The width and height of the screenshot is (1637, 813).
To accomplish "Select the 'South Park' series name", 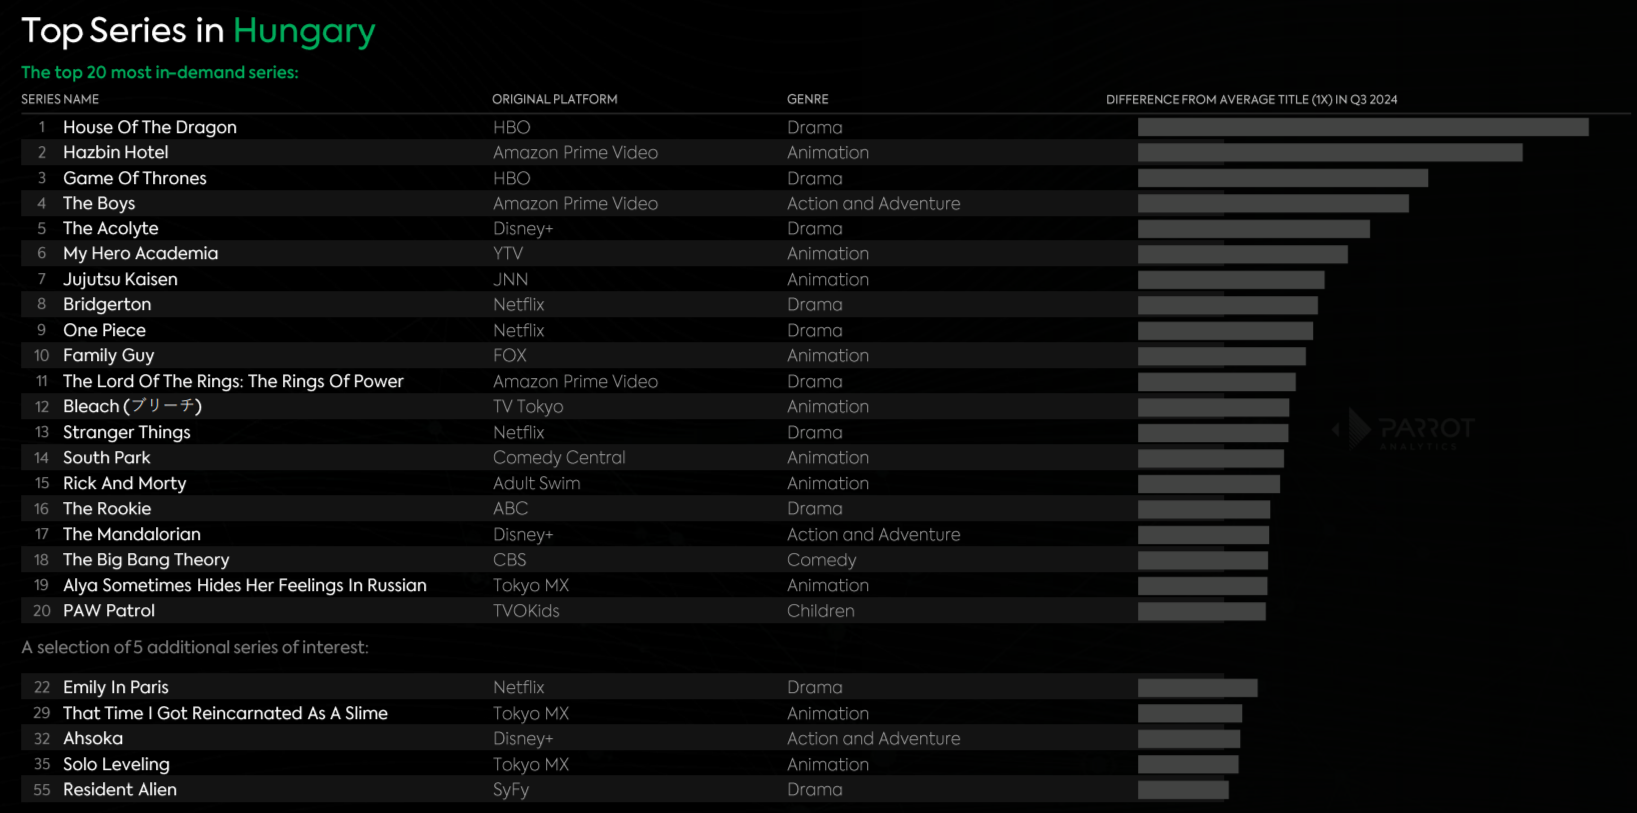I will click(106, 458).
